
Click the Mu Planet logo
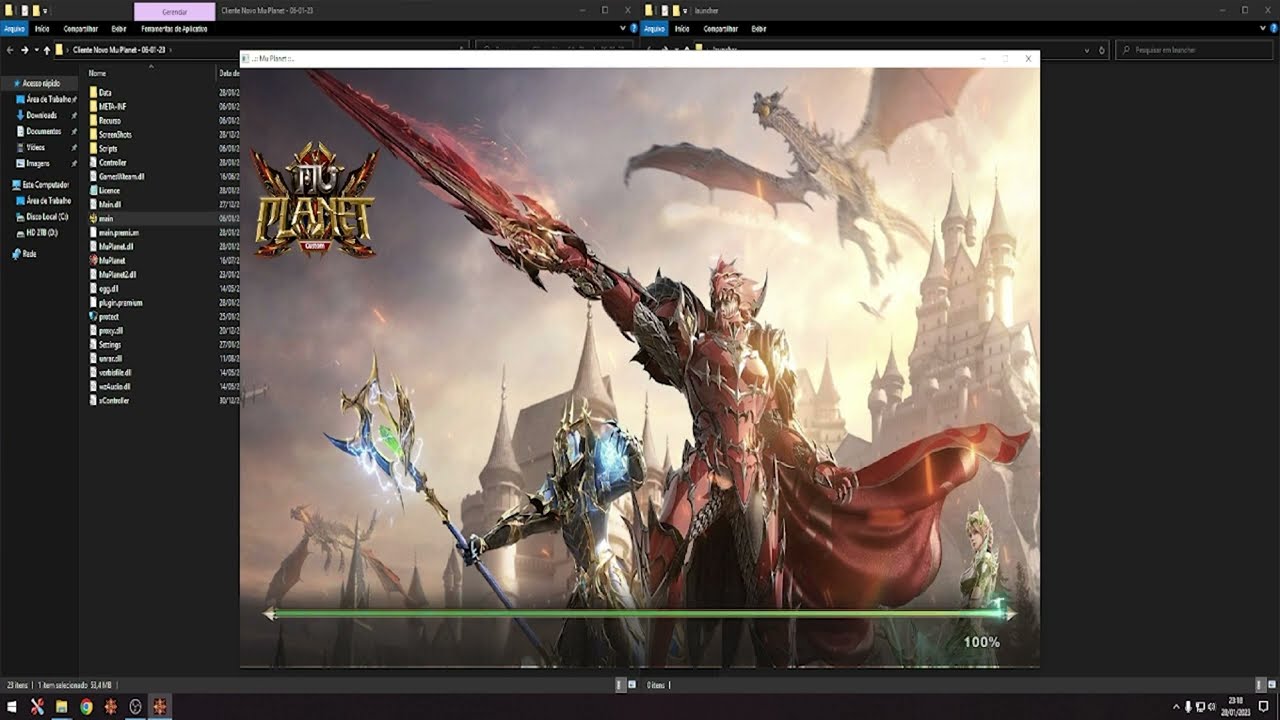[315, 200]
